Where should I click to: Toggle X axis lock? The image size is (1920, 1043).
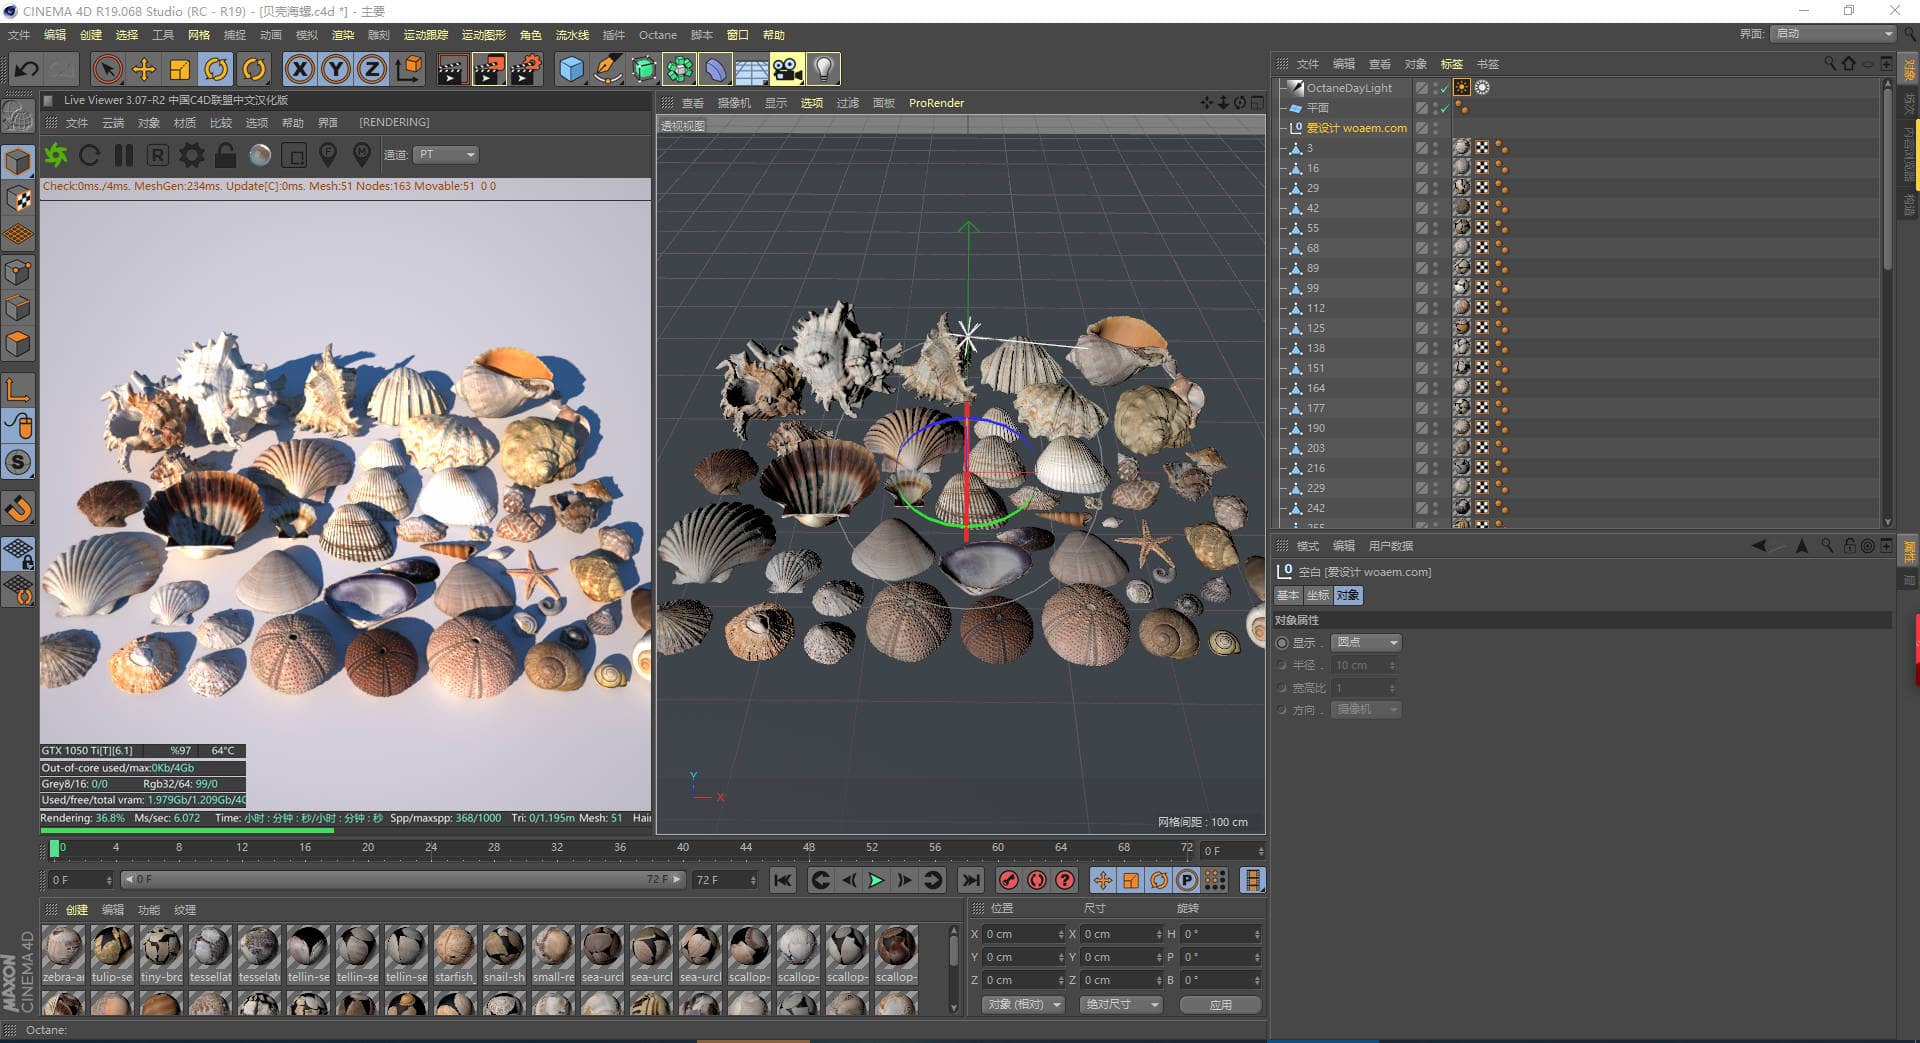click(300, 69)
